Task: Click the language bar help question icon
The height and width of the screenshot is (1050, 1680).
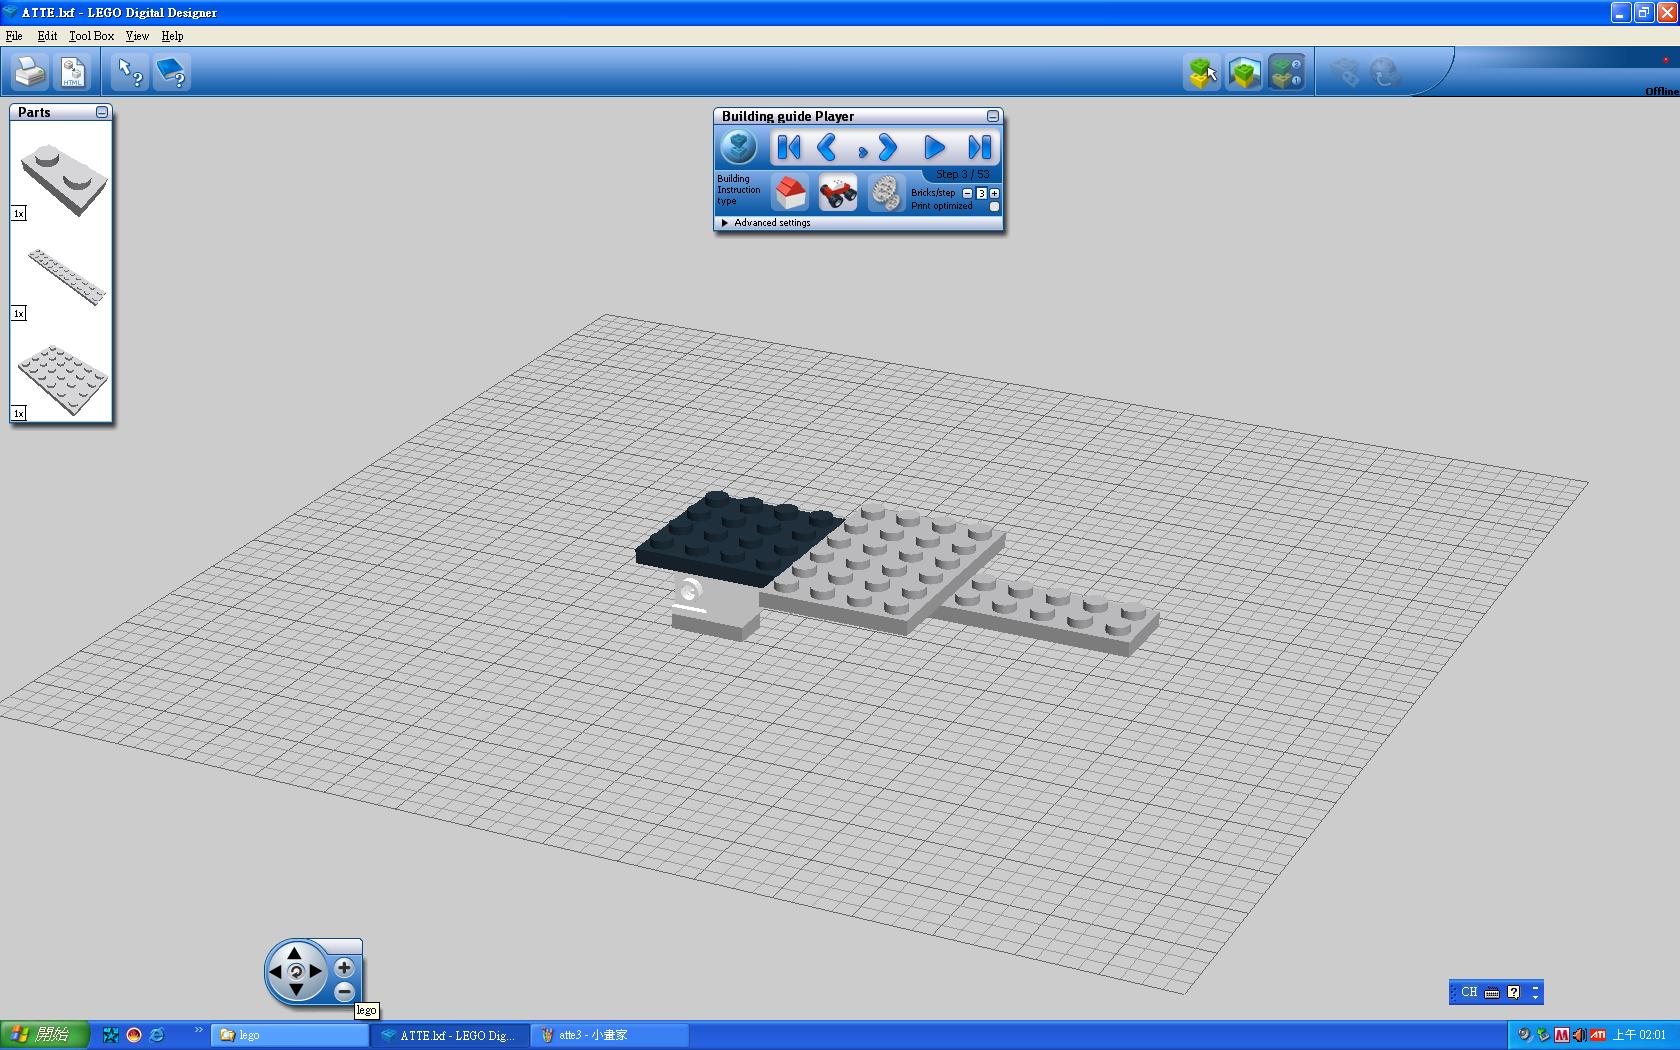Action: (1514, 992)
